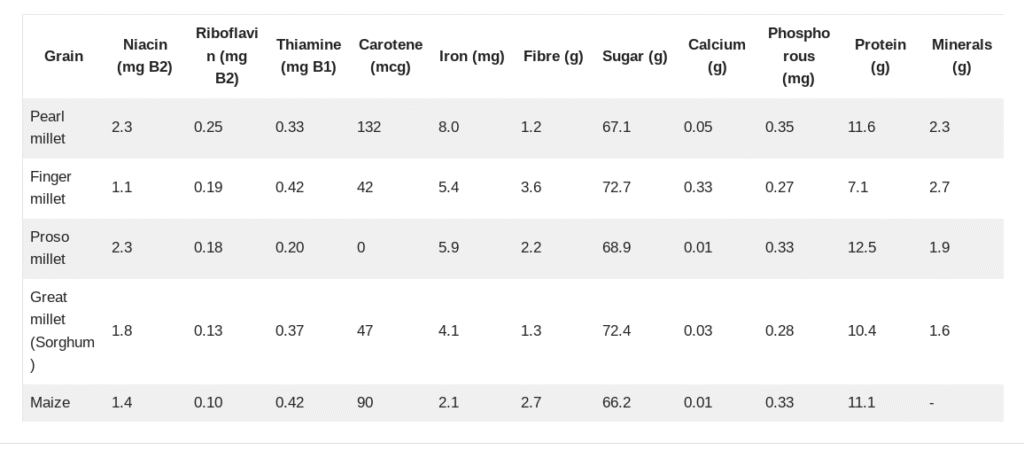Click the Calcium (g) column header
The image size is (1024, 450).
pyautogui.click(x=716, y=56)
